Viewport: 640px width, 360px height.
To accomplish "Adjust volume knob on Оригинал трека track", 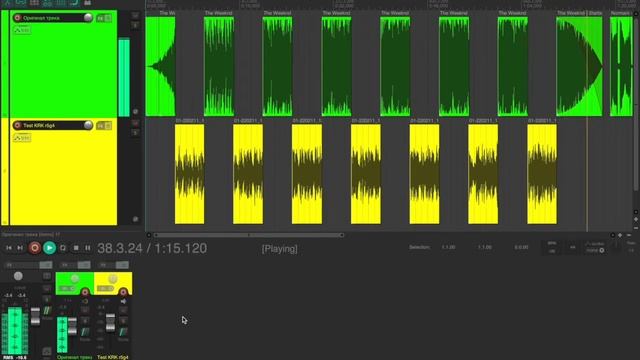I will [x=88, y=18].
